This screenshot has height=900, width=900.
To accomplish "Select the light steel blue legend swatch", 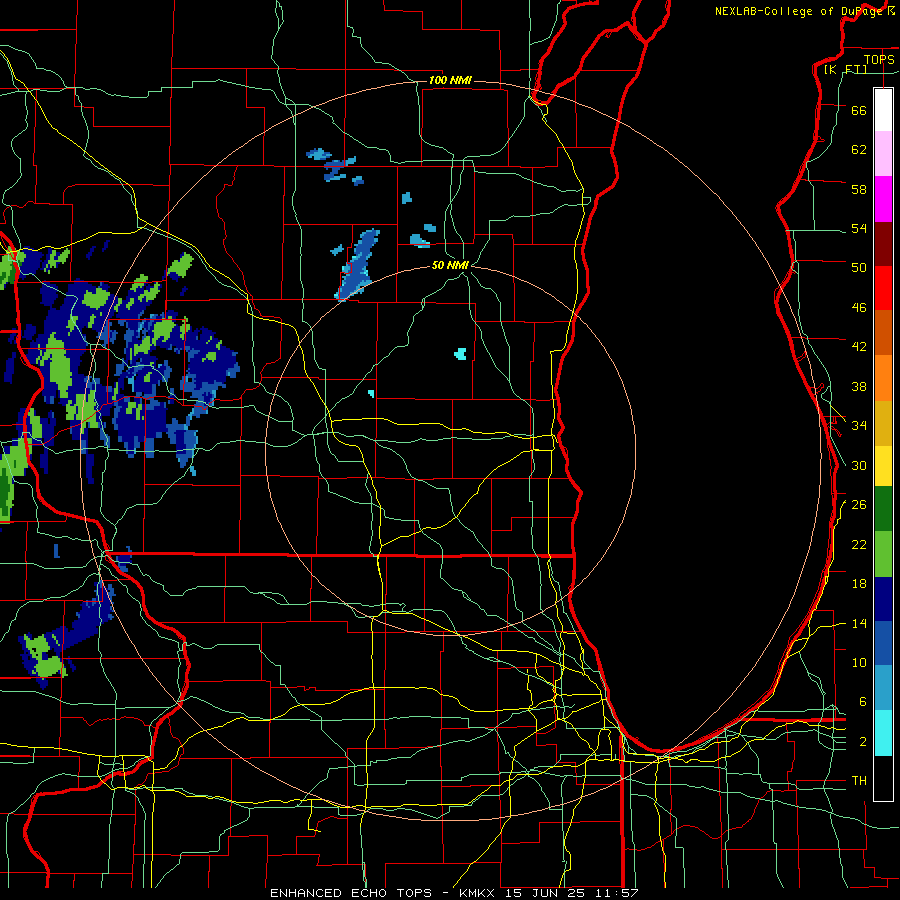I will pyautogui.click(x=883, y=688).
